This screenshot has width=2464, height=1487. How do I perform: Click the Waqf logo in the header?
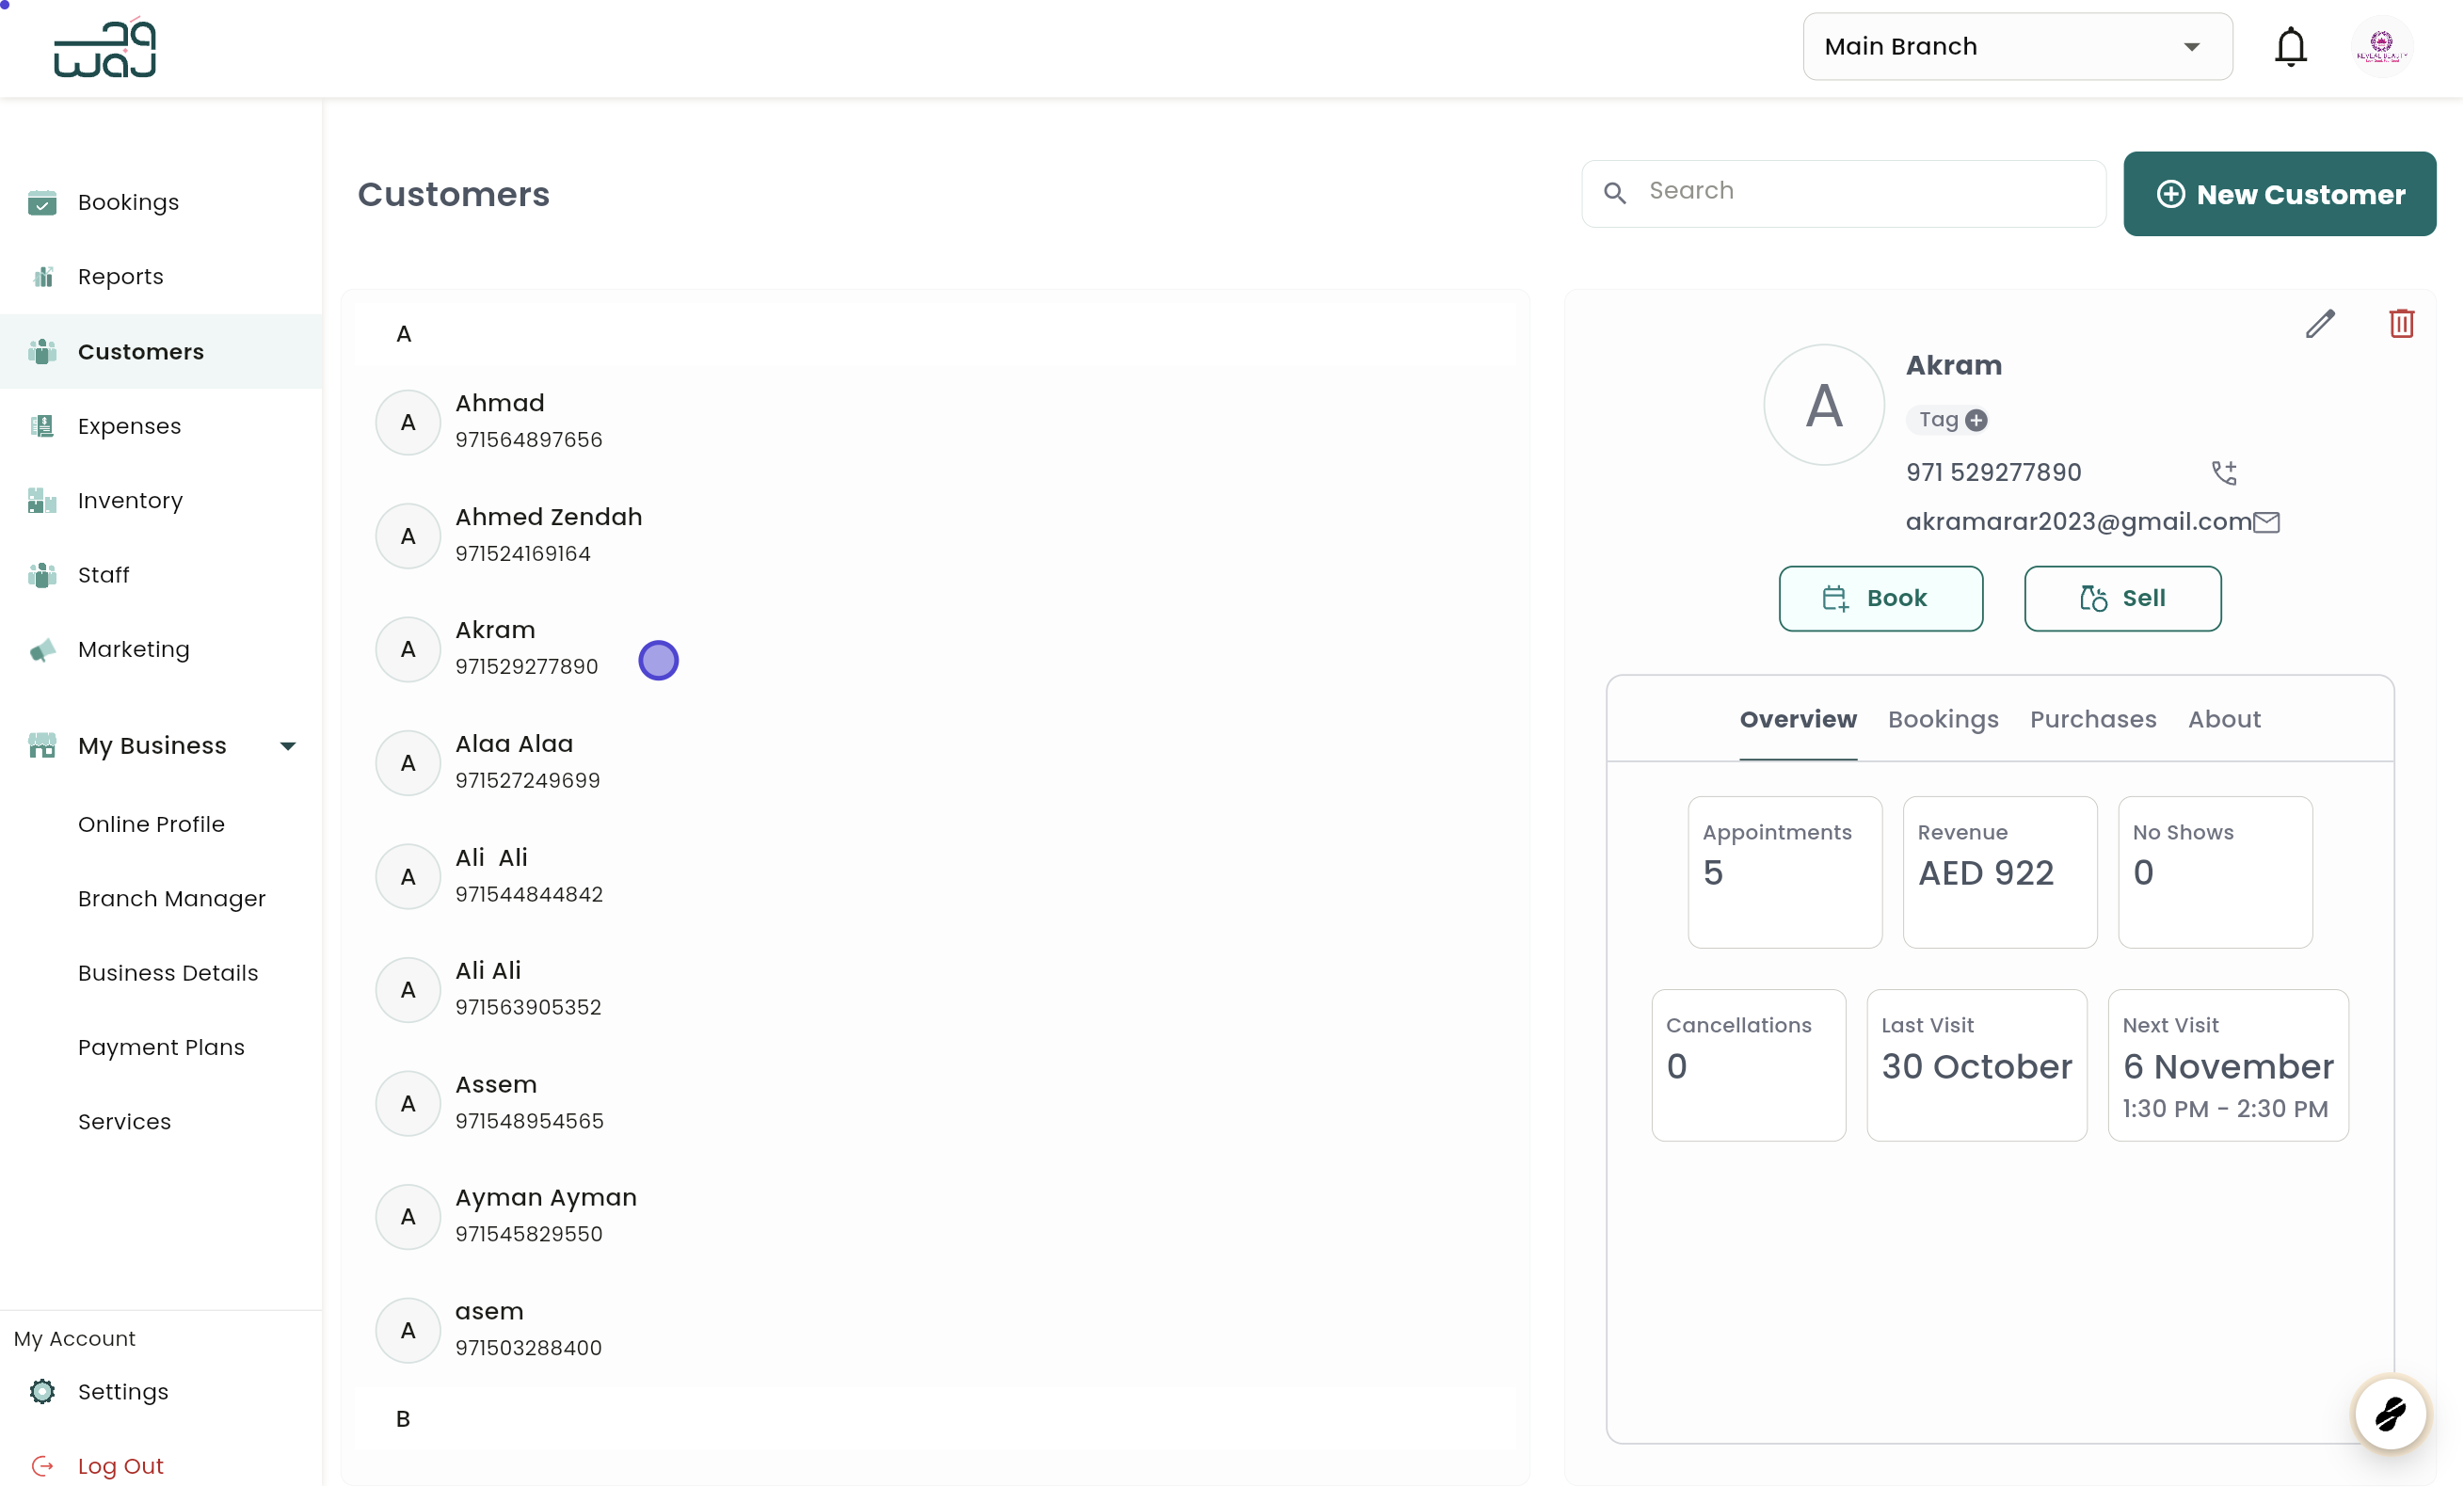105,48
